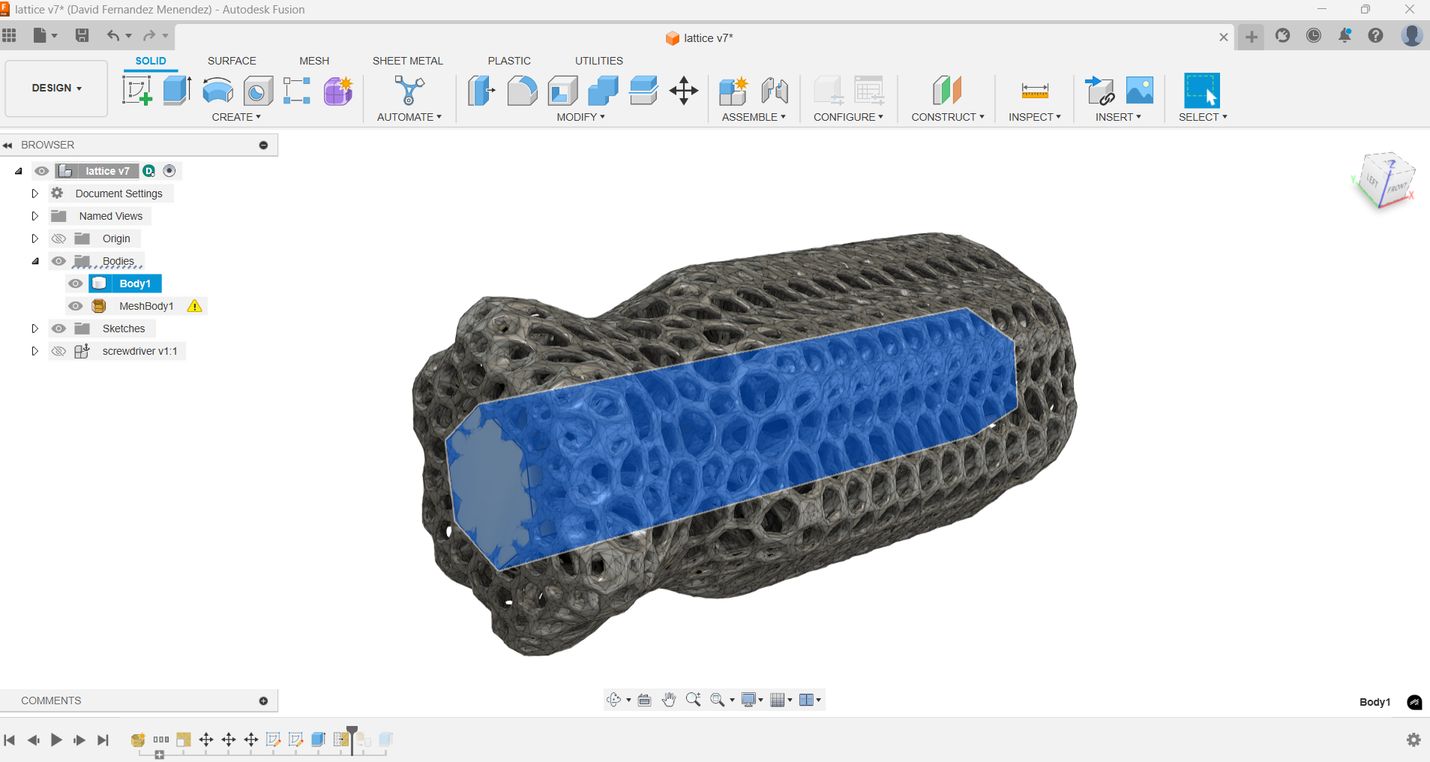Click the New Component icon
The image size is (1430, 762).
click(x=733, y=90)
